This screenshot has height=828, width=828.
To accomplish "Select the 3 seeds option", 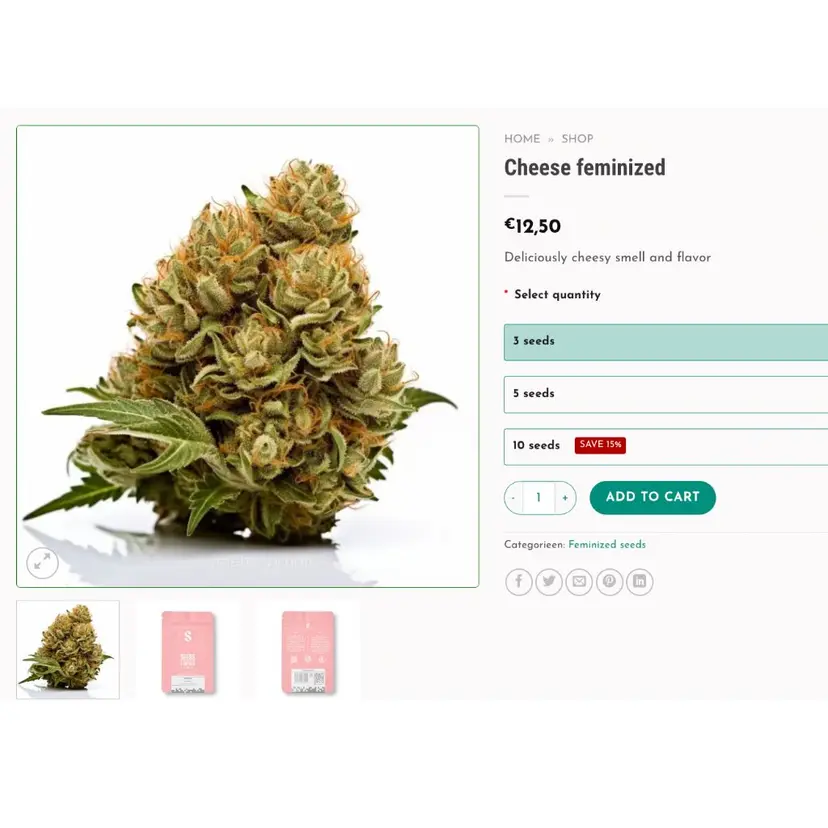I will [666, 342].
